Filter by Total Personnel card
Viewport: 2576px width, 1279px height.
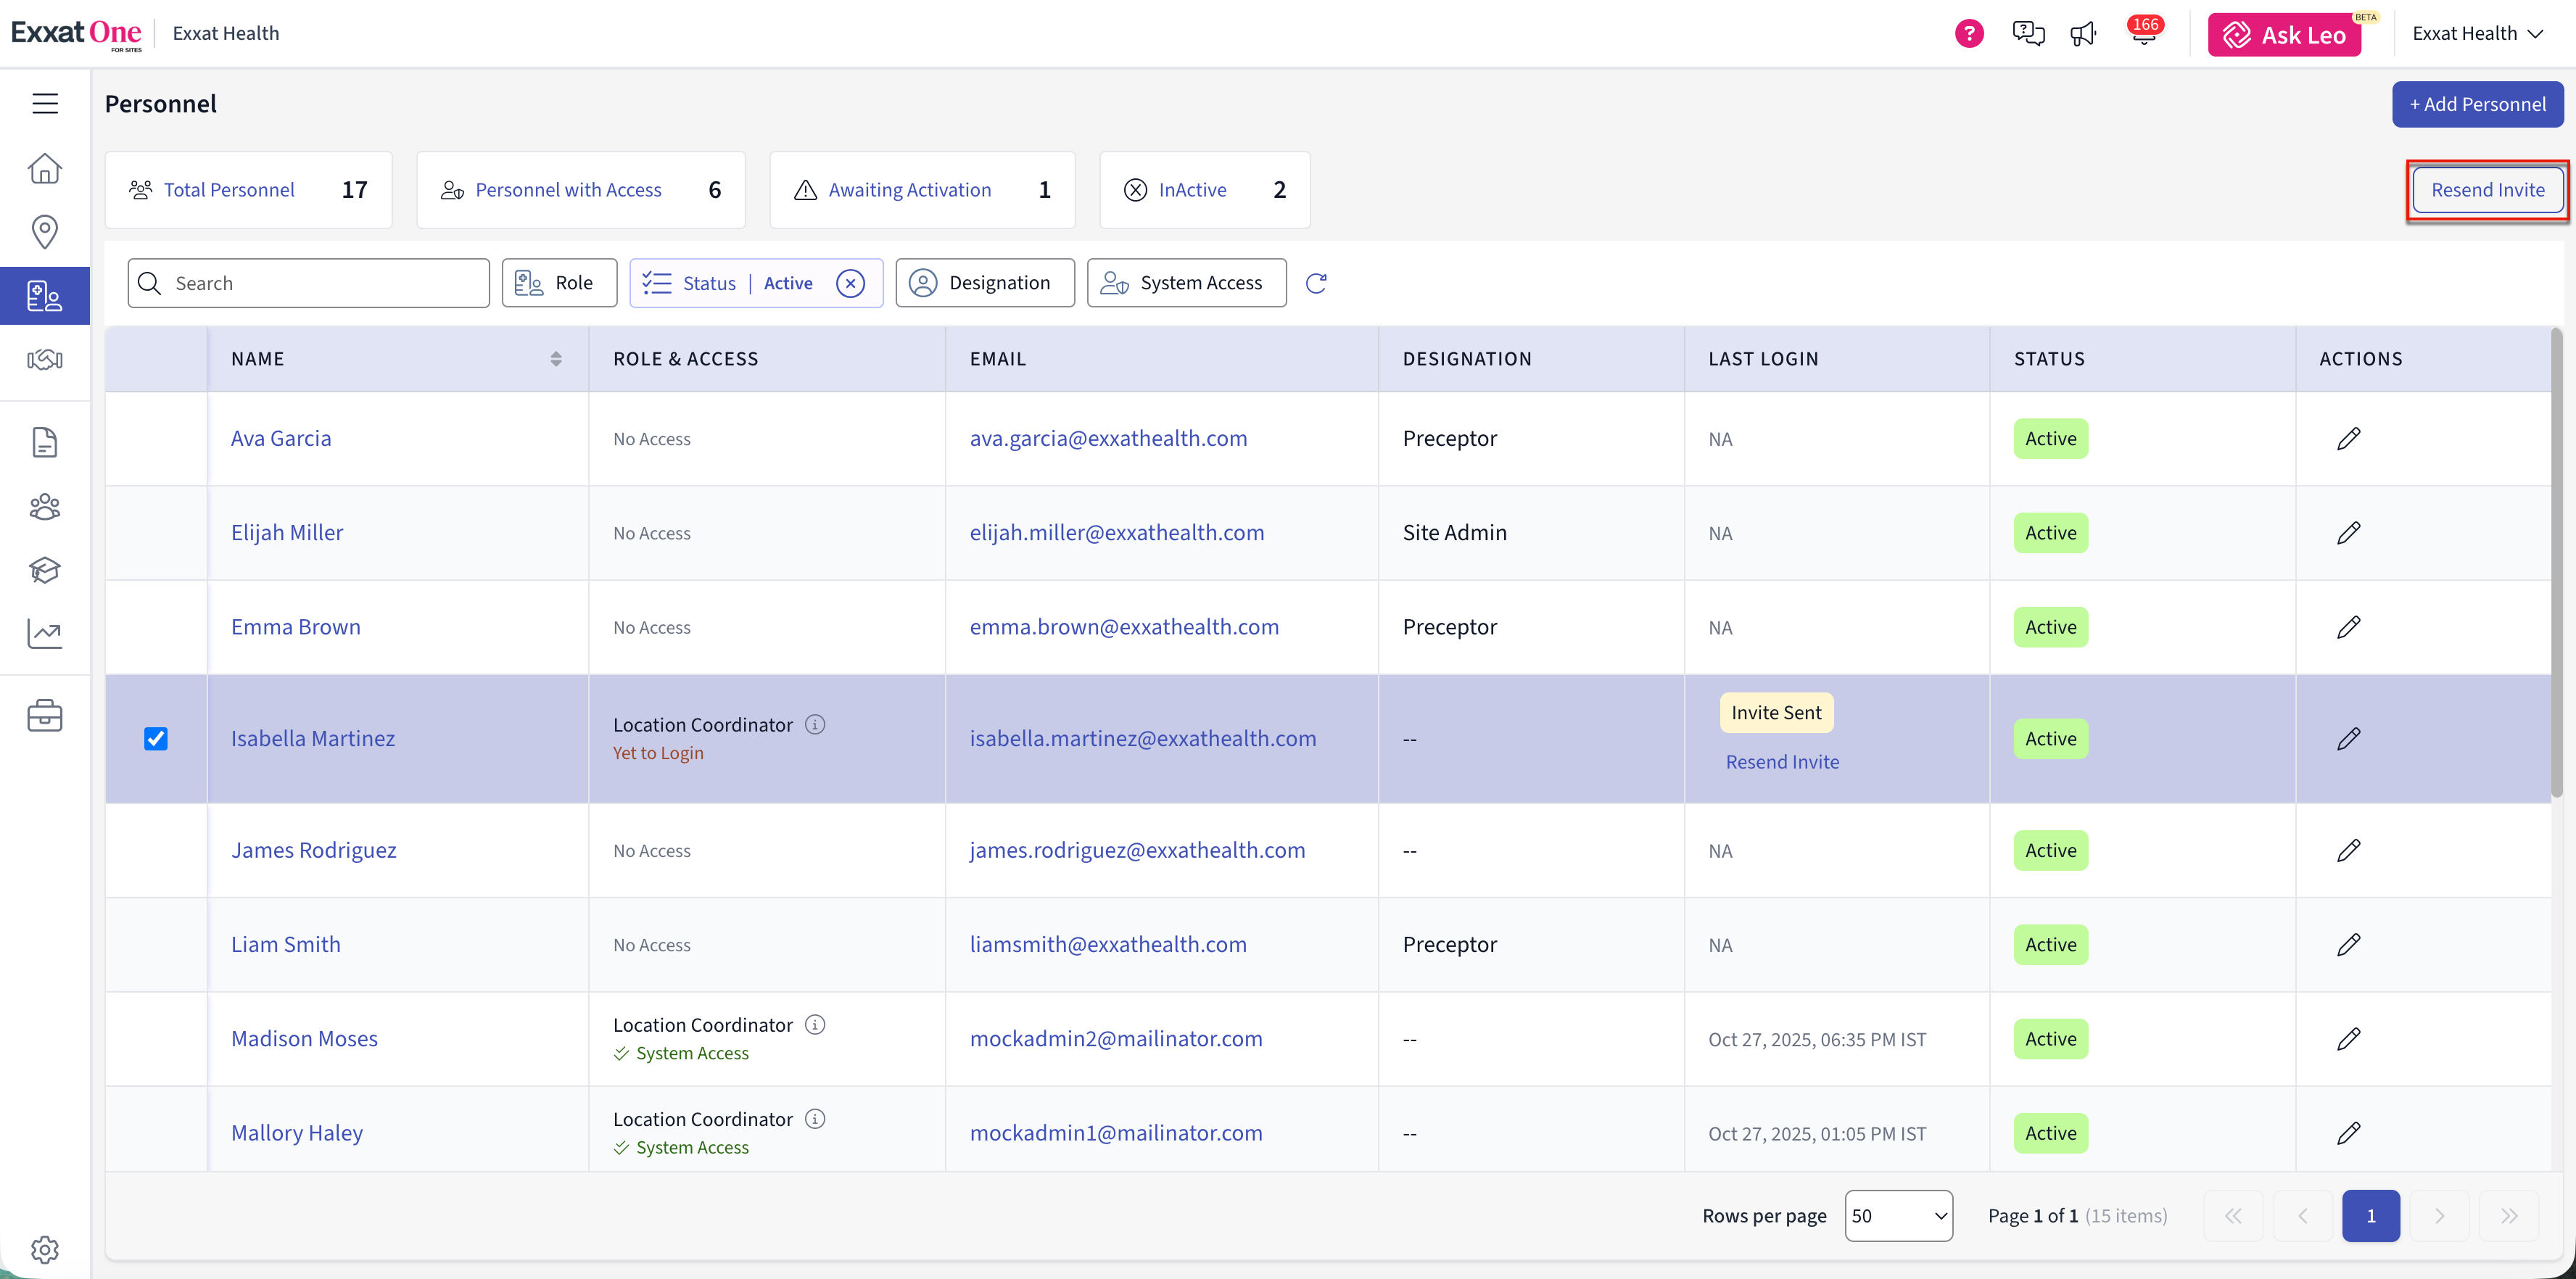point(248,190)
